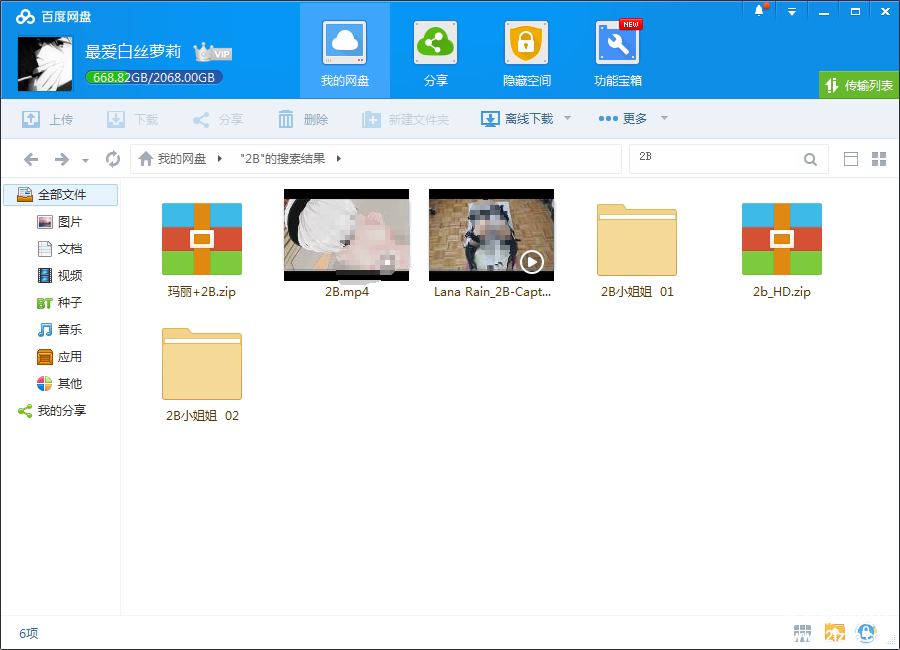Select 视频 category in the sidebar
Viewport: 900px width, 650px height.
pos(61,276)
